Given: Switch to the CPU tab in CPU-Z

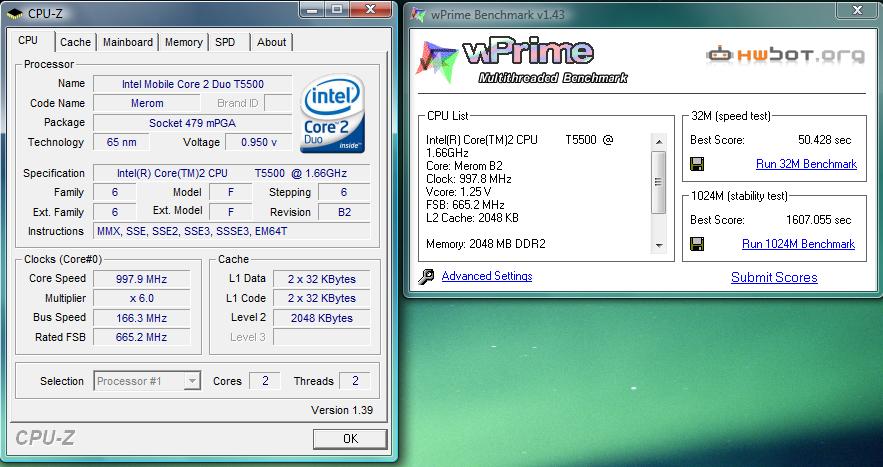Looking at the screenshot, I should 28,41.
